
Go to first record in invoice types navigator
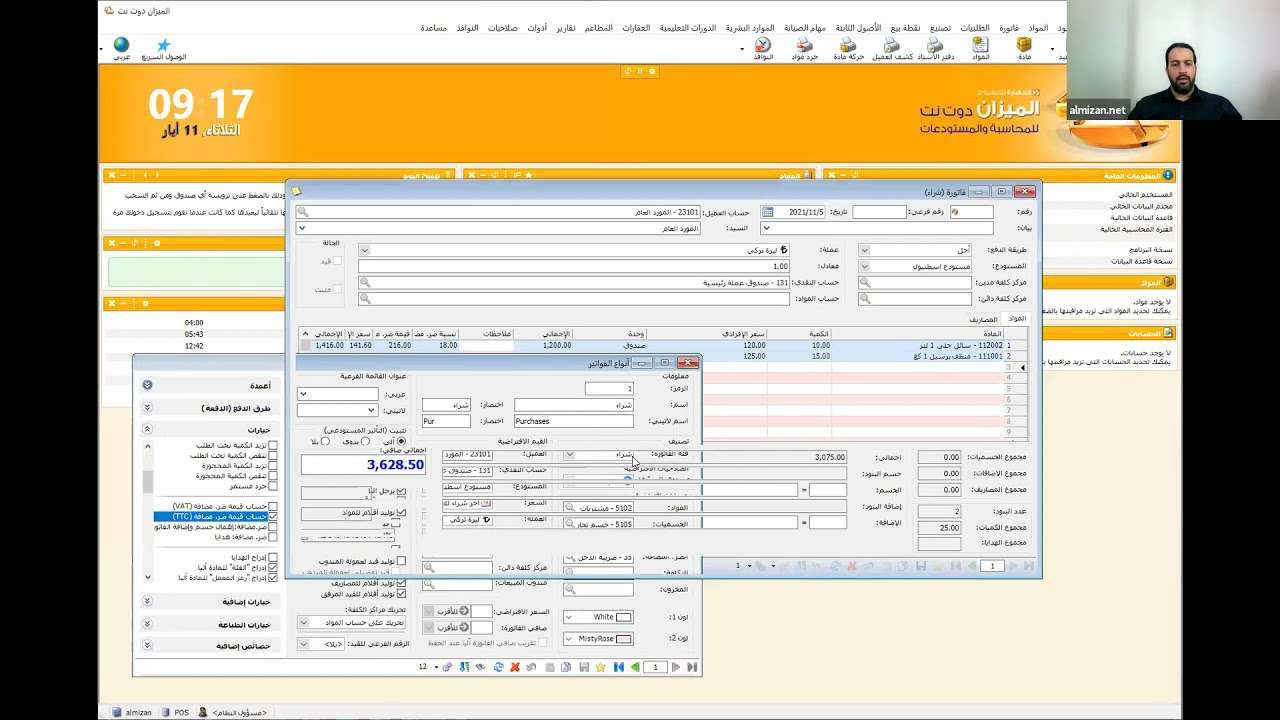[x=619, y=667]
